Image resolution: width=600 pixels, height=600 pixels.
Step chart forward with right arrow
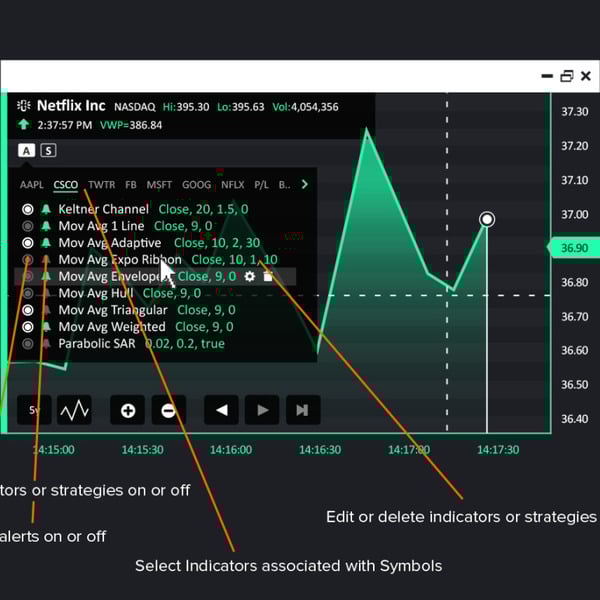(x=262, y=410)
